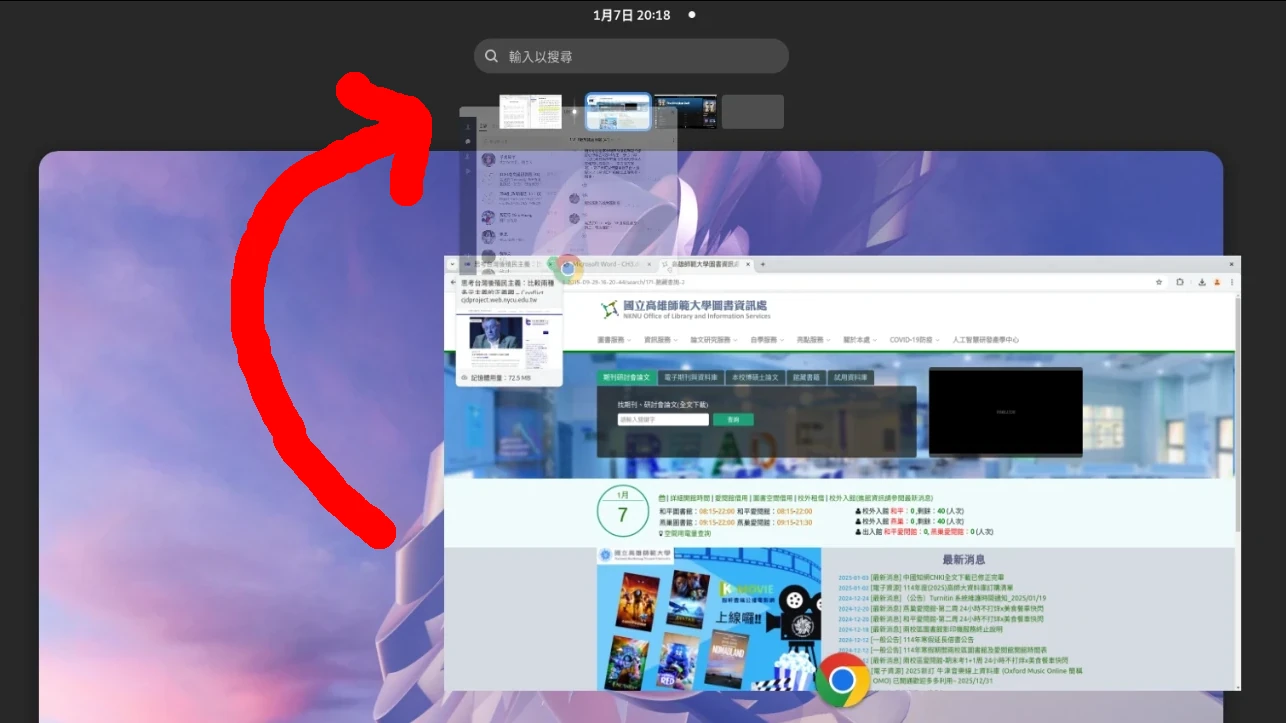Select the 電子期刊與資料庫 search tab
Viewport: 1286px width, 723px height.
(x=691, y=378)
